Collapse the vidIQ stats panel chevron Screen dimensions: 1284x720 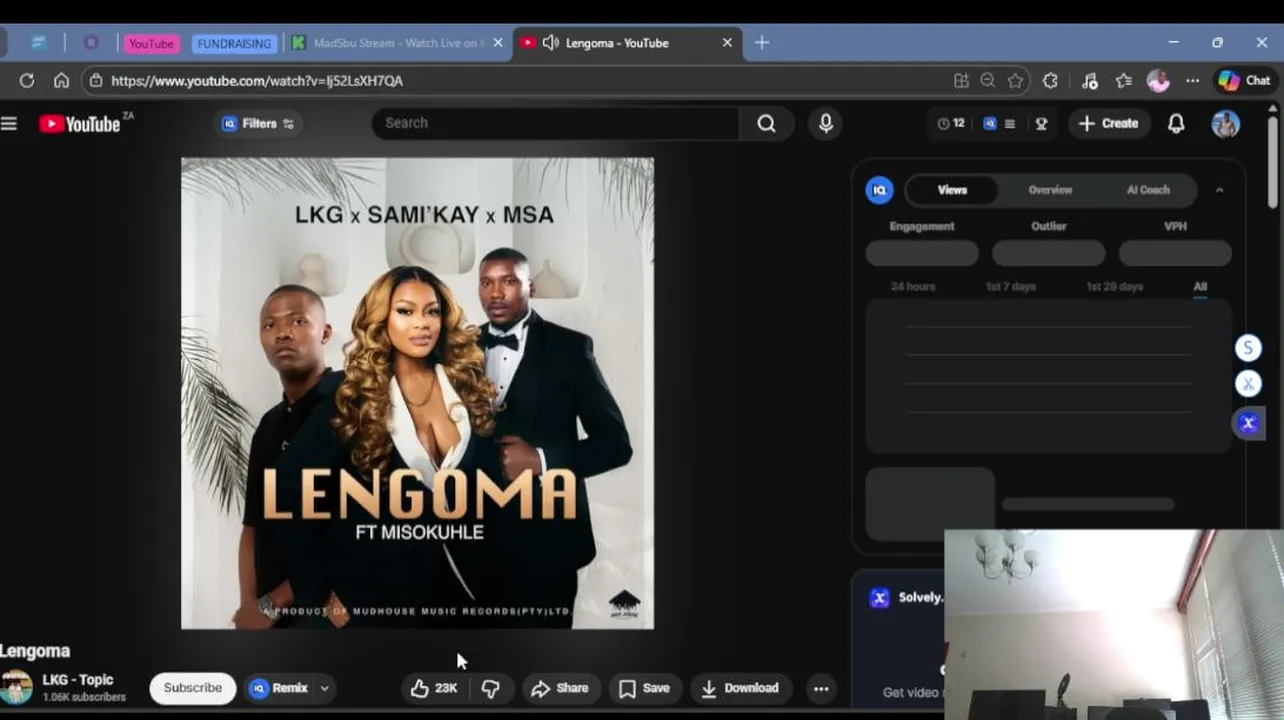coord(1219,190)
